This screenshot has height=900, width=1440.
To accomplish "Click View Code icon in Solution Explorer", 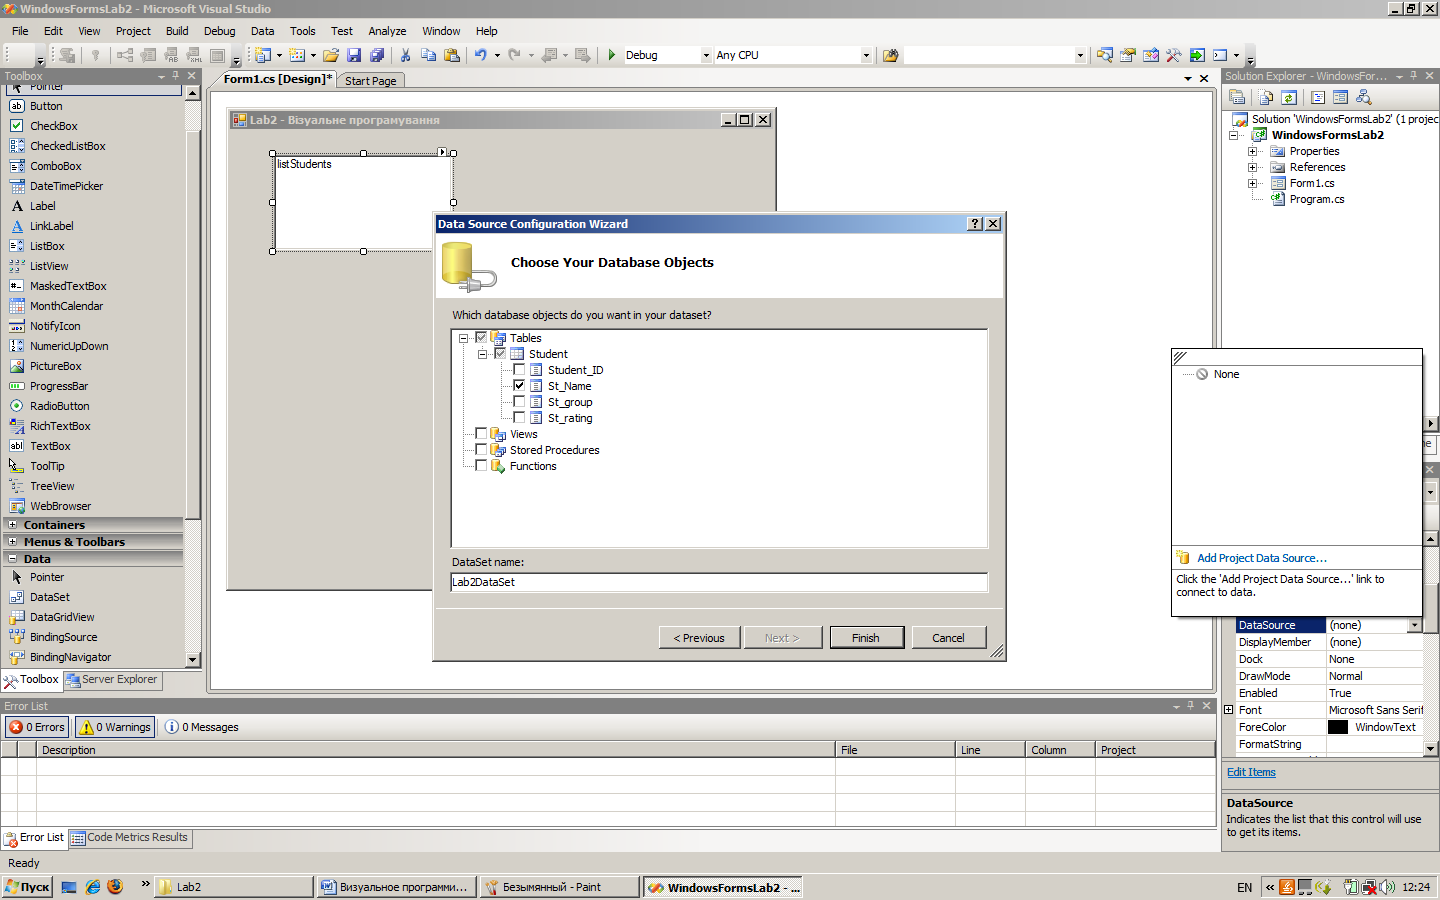I will [x=1318, y=97].
